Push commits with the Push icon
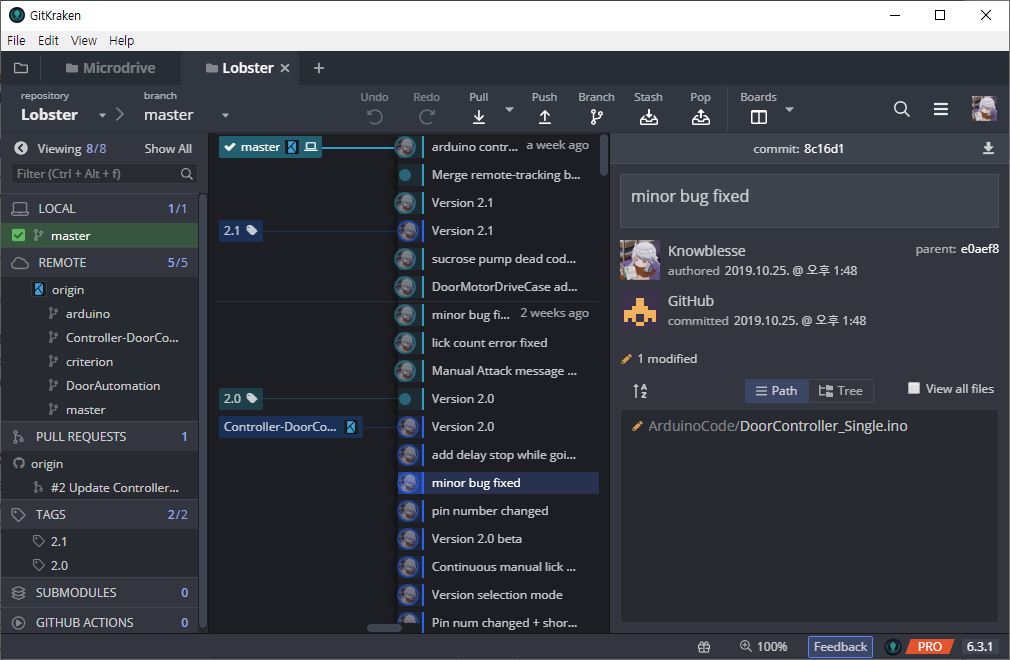Screen dimensions: 1010x660 (544, 117)
